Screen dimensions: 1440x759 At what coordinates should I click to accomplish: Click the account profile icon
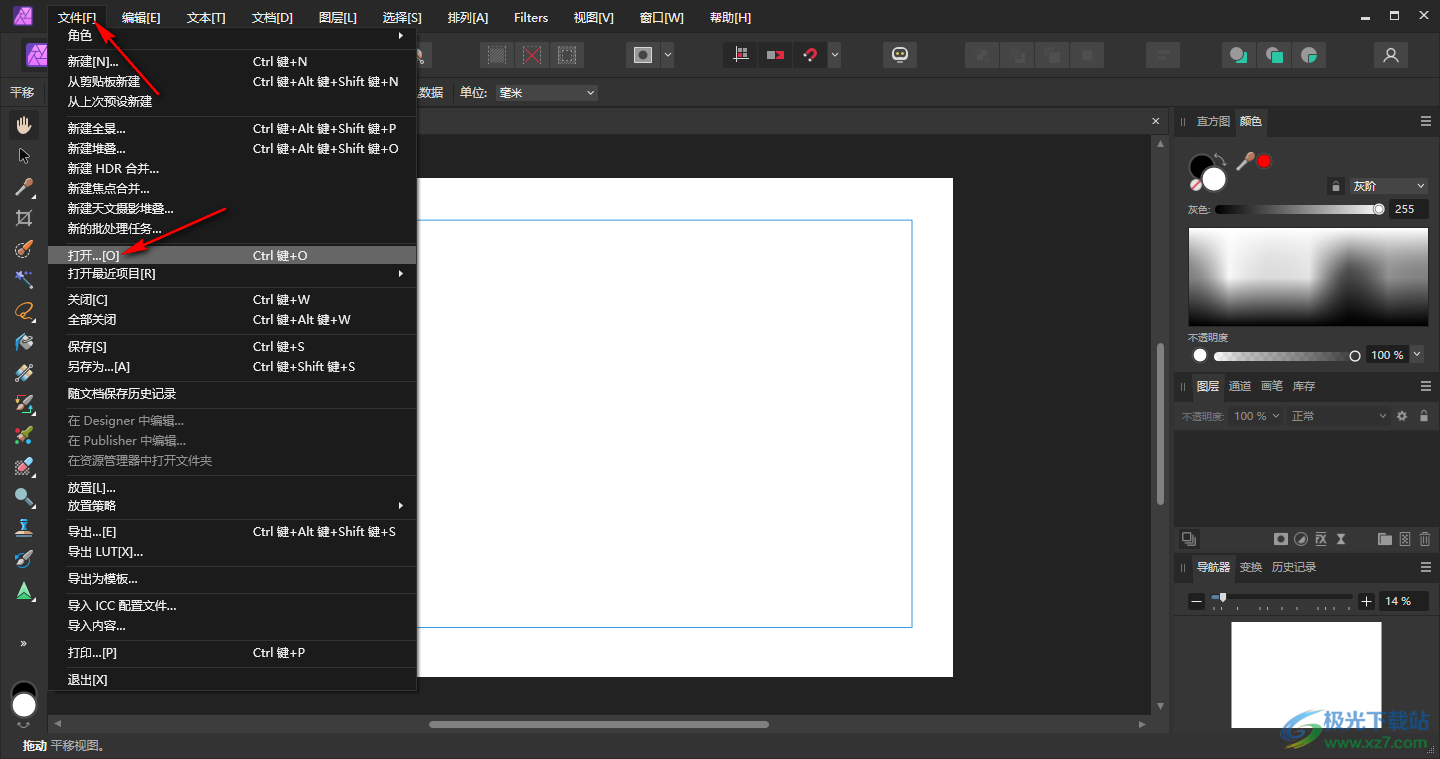[1390, 55]
